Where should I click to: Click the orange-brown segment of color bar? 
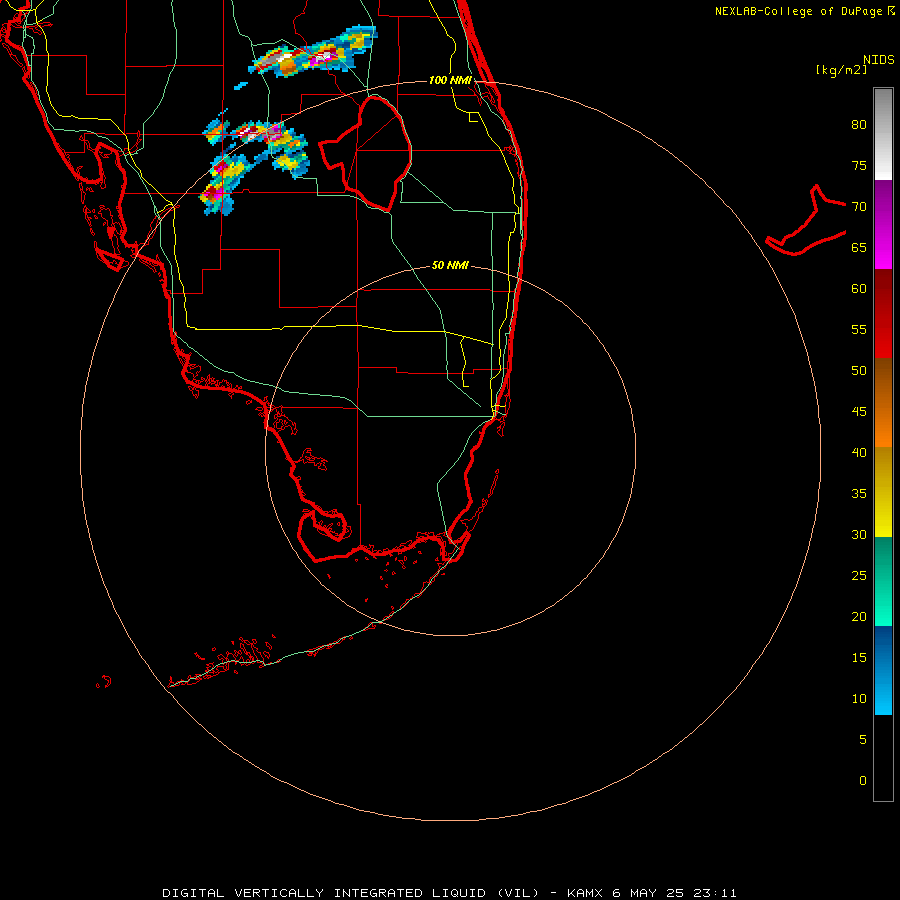tap(883, 402)
